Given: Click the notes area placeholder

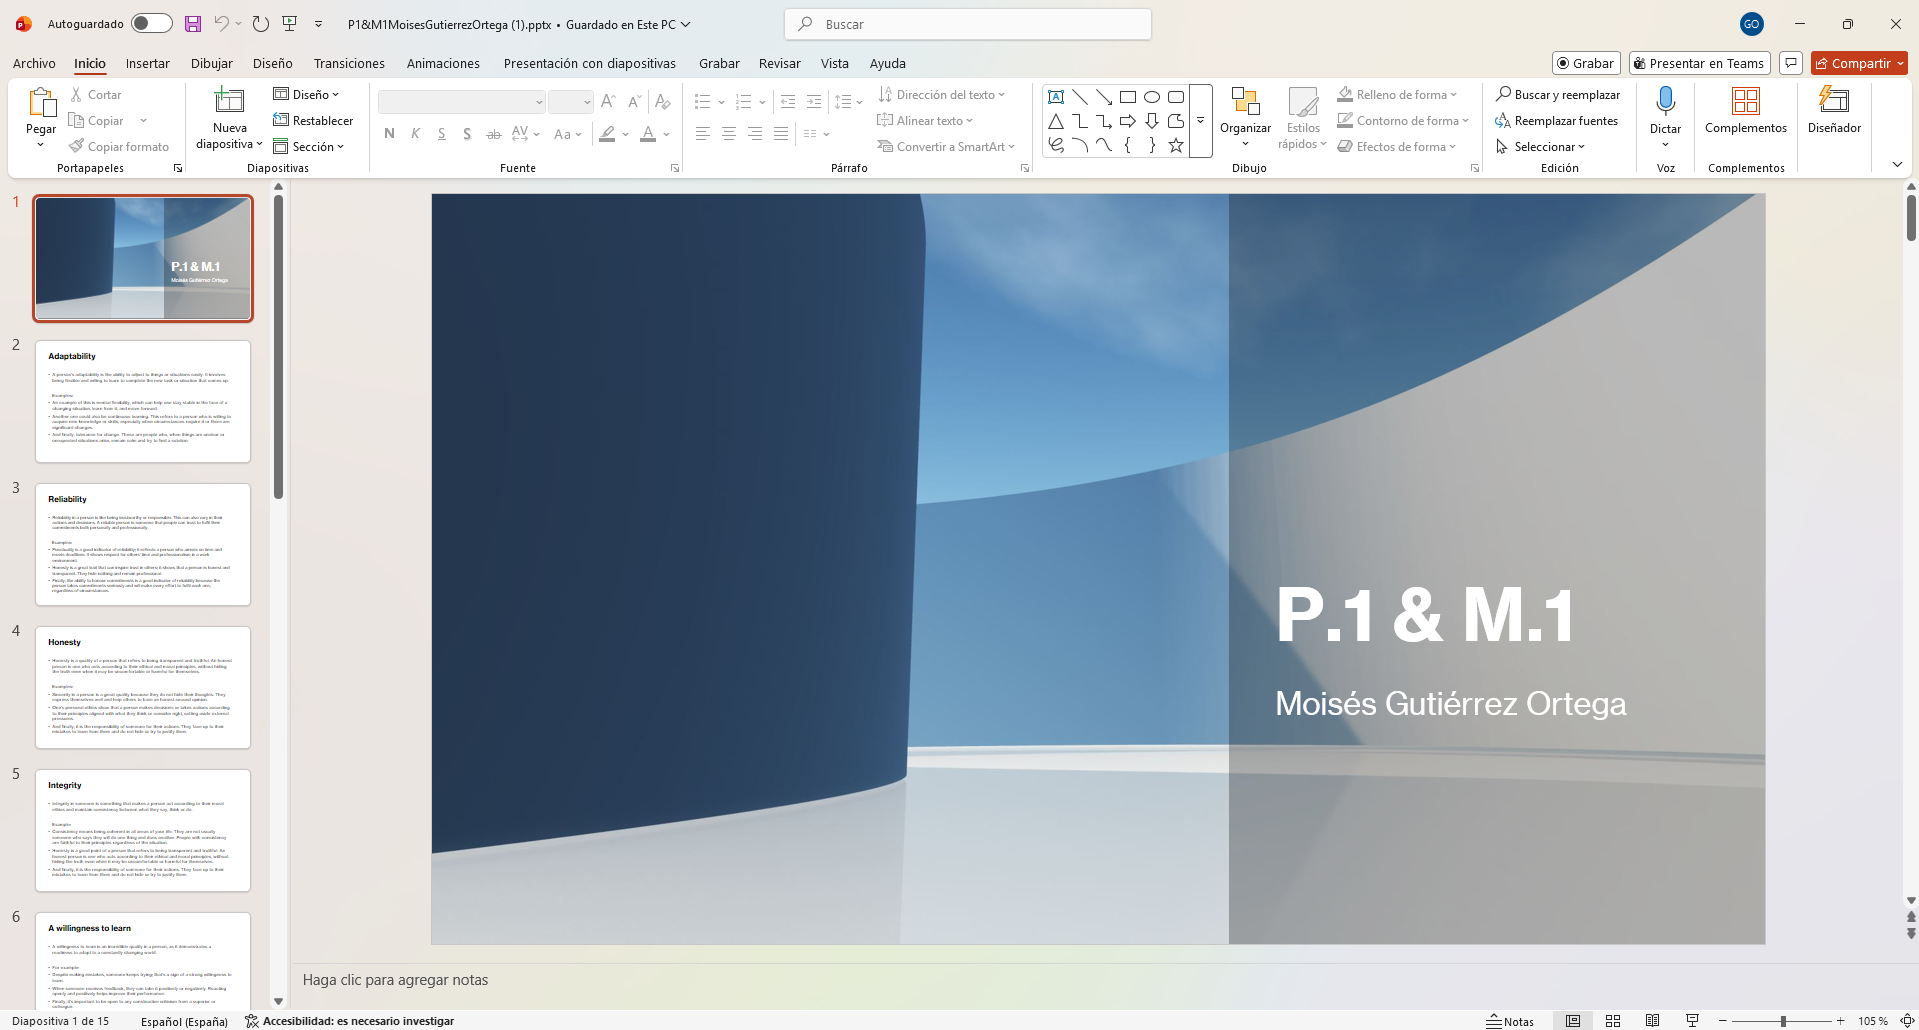Looking at the screenshot, I should click(396, 980).
